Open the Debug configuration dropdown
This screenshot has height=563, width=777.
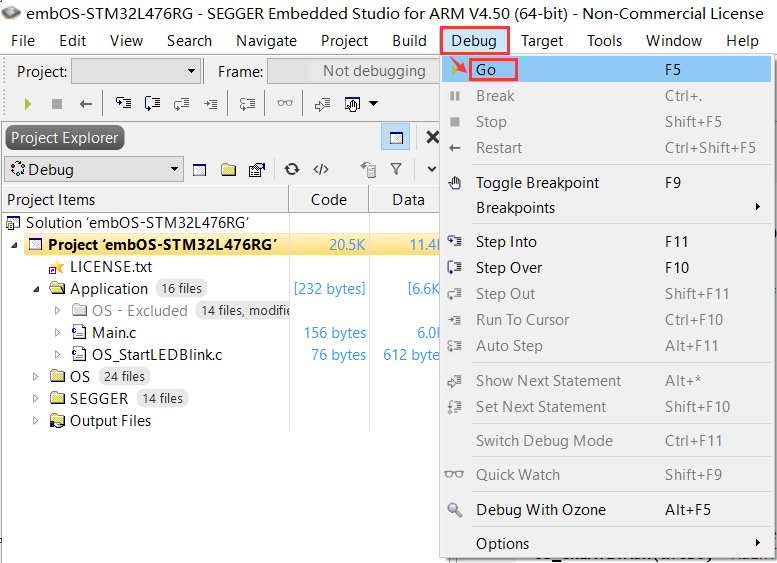coord(94,169)
